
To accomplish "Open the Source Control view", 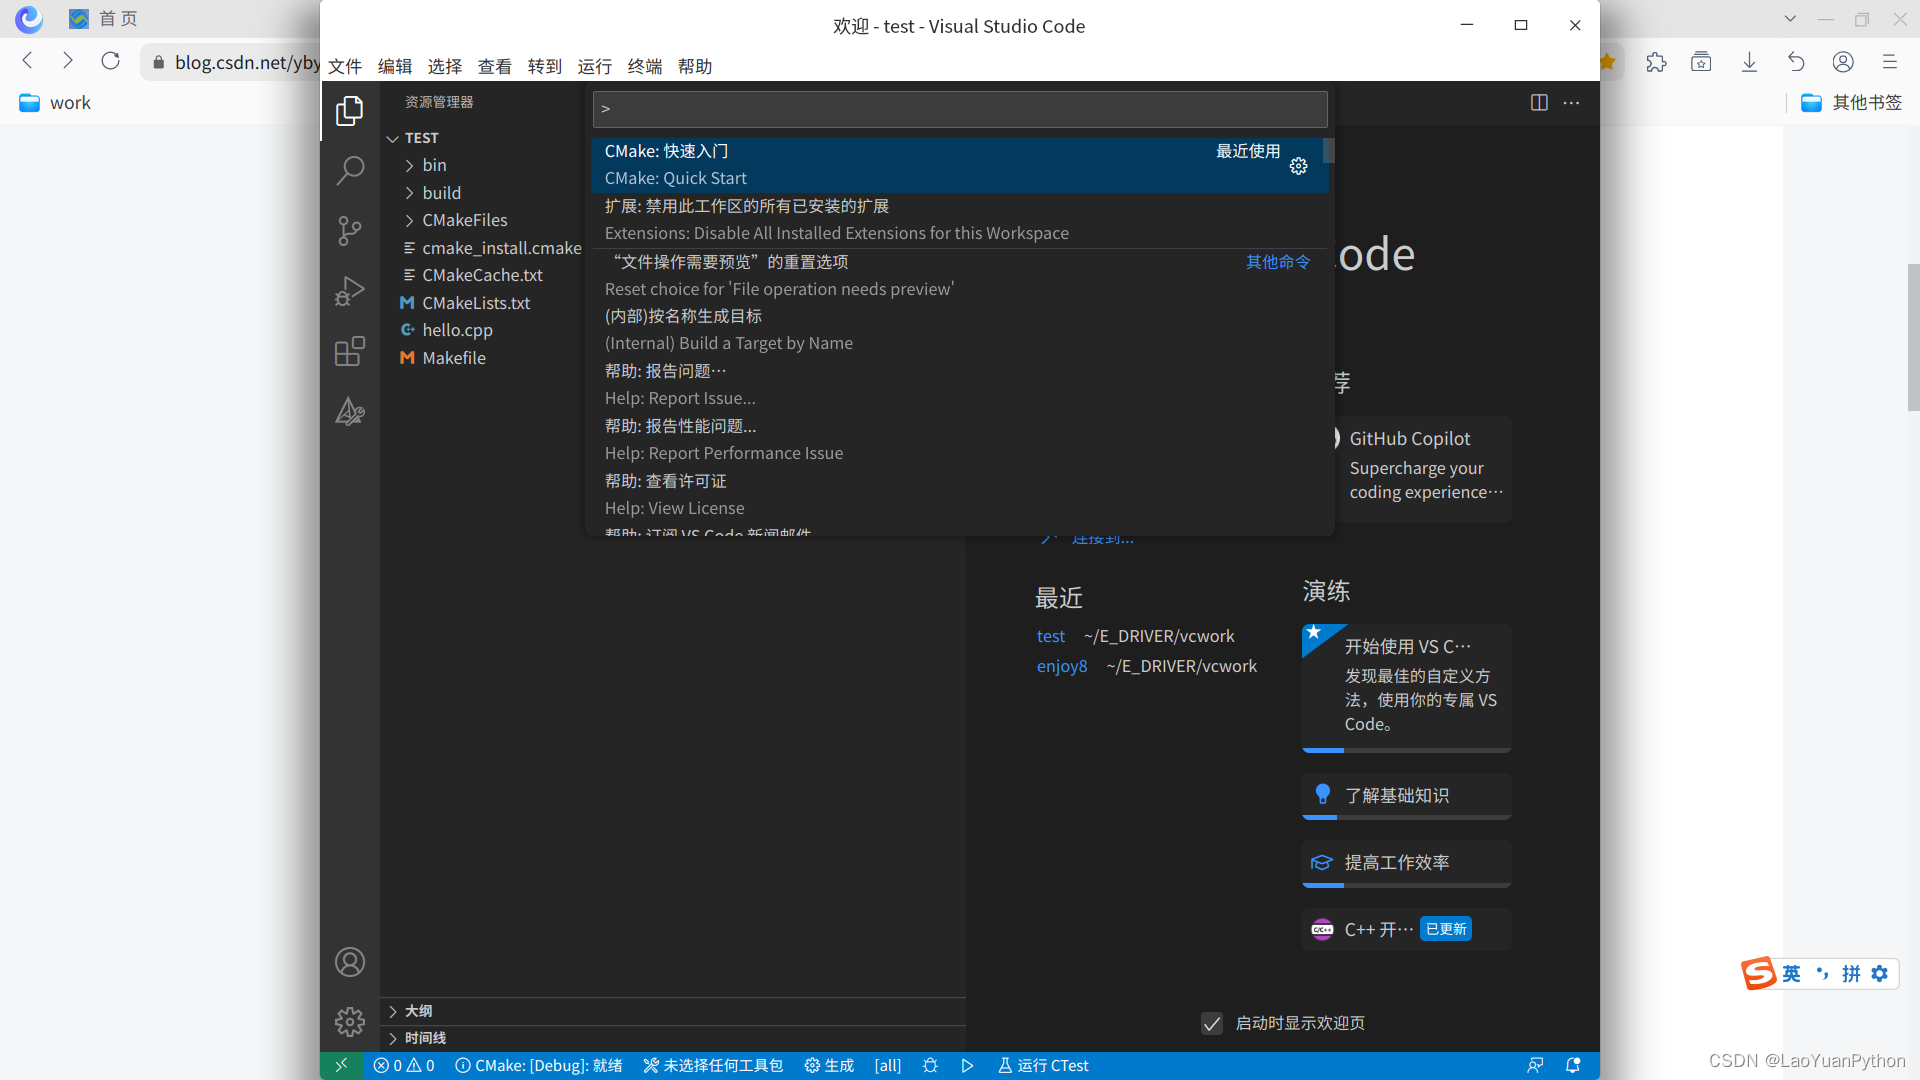I will 349,231.
